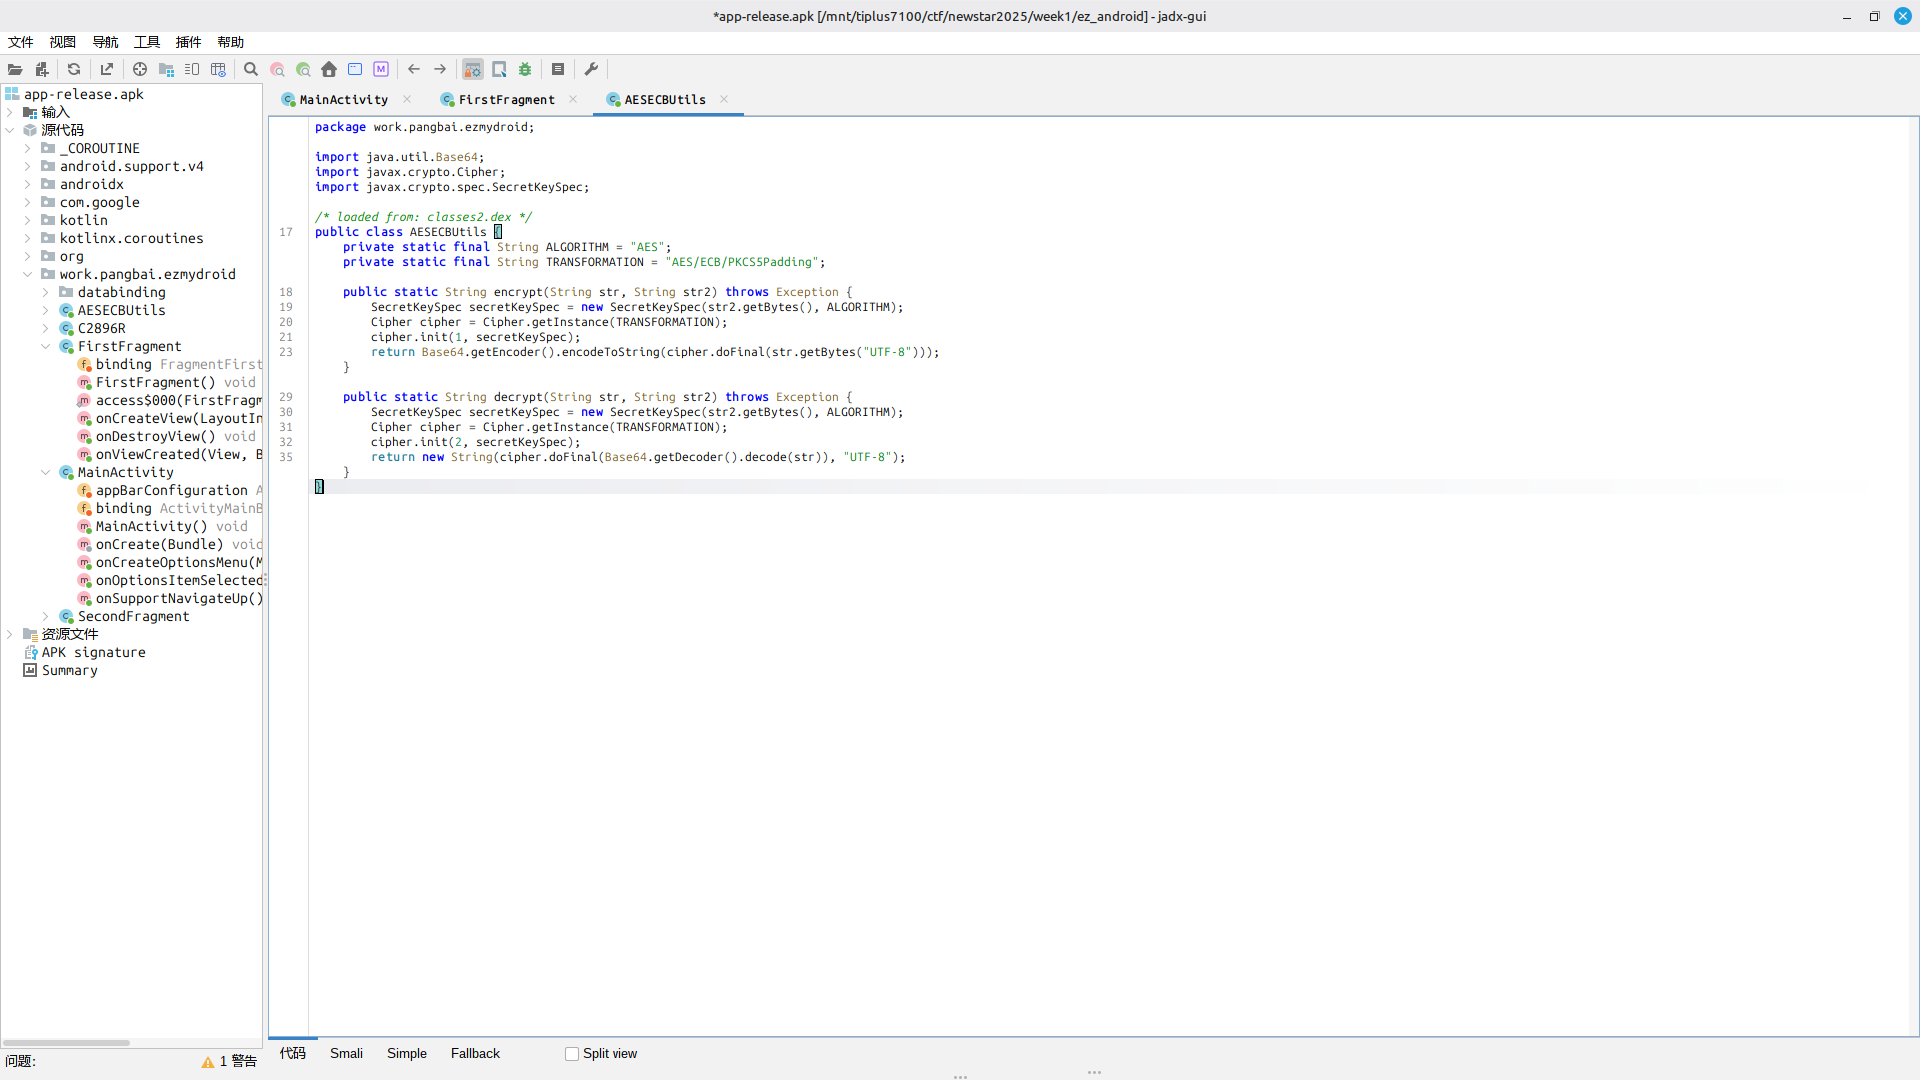1920x1080 pixels.
Task: Expand the SecondFragment tree node
Action: point(46,616)
